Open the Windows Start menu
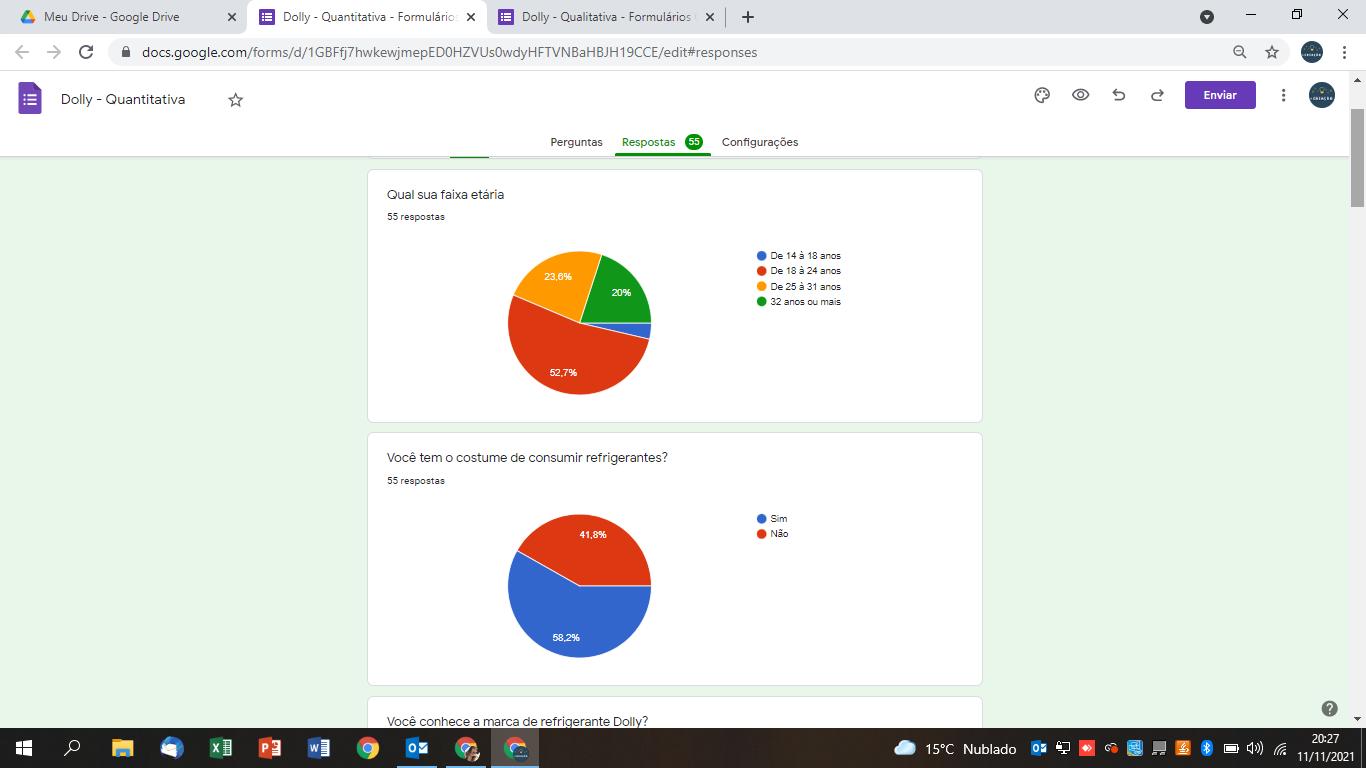This screenshot has height=768, width=1366. tap(24, 748)
